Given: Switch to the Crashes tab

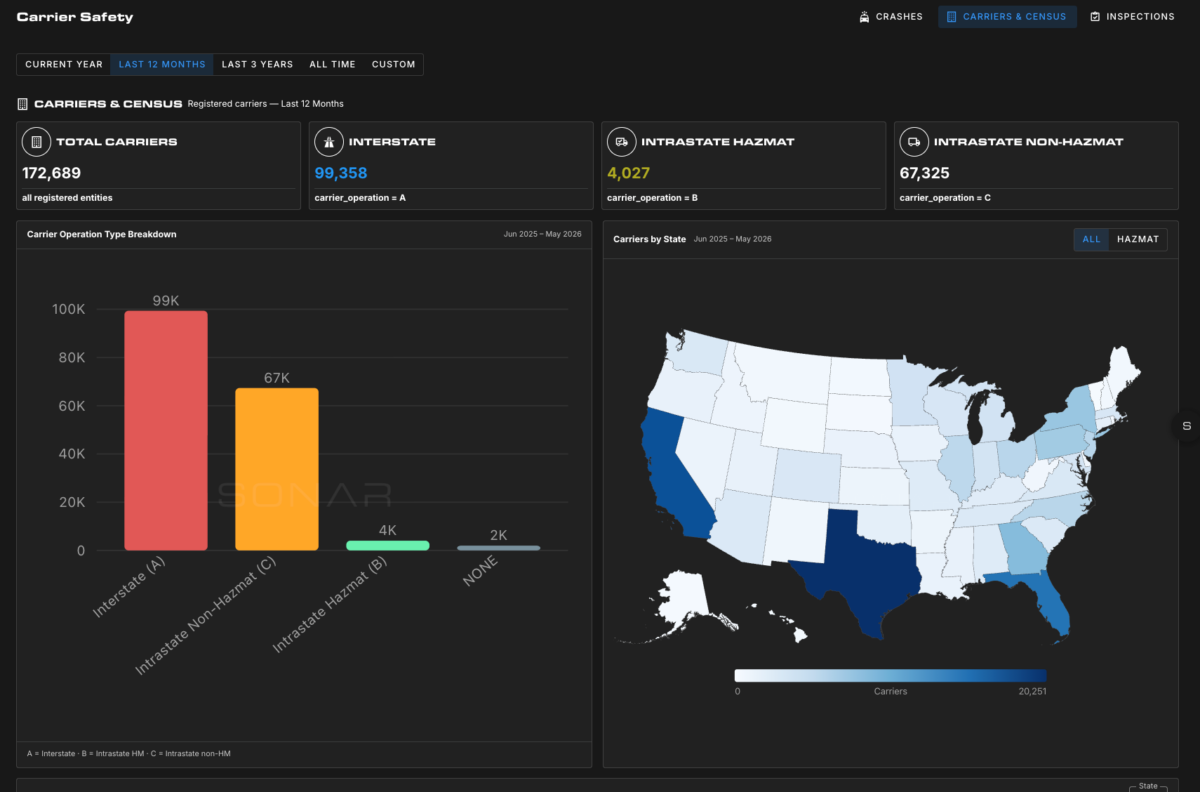Looking at the screenshot, I should pyautogui.click(x=891, y=17).
